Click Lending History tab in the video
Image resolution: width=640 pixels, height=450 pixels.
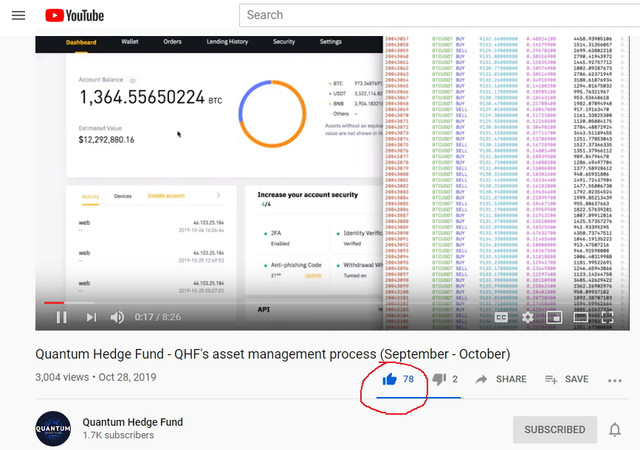coord(227,42)
